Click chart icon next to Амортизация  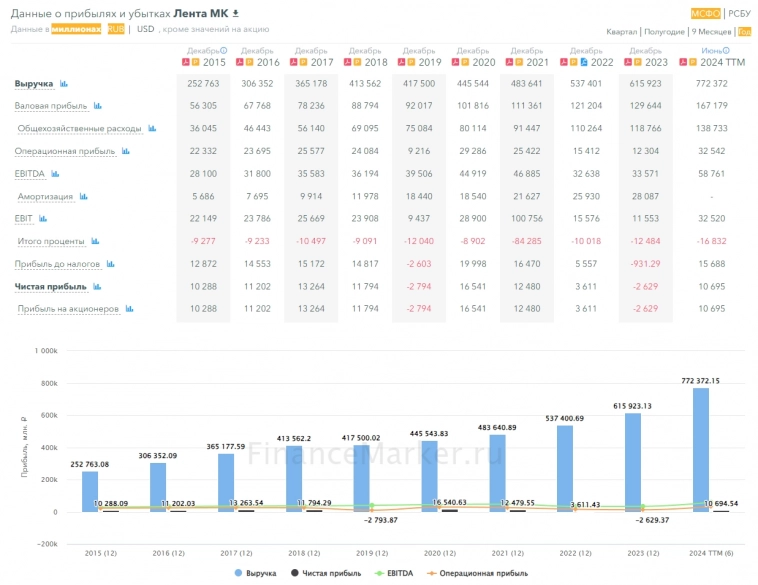coord(83,197)
